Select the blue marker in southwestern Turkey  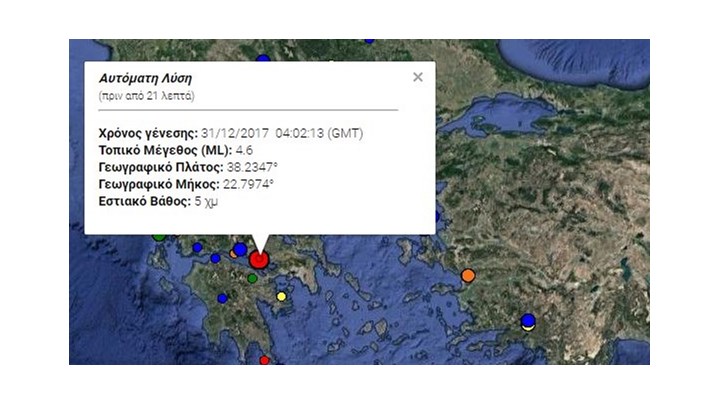pos(528,320)
